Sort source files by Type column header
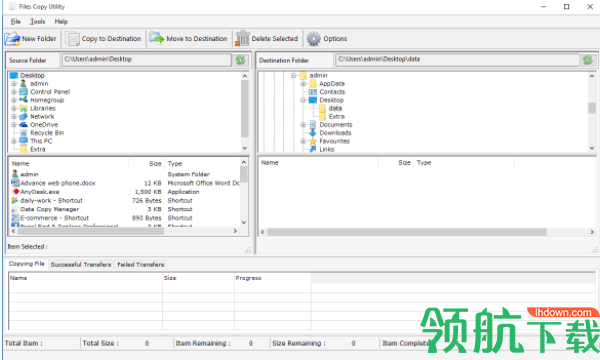The width and height of the screenshot is (600, 360). 202,163
